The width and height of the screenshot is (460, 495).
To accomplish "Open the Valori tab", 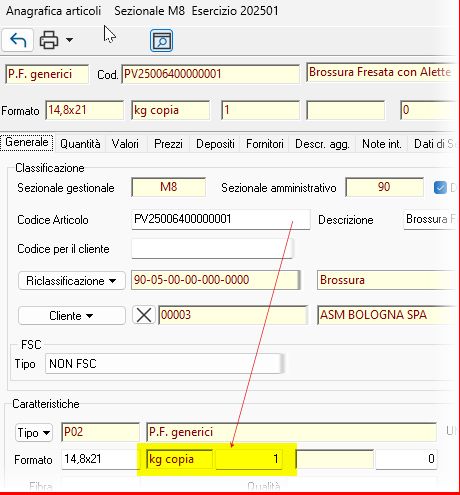I will pyautogui.click(x=125, y=144).
